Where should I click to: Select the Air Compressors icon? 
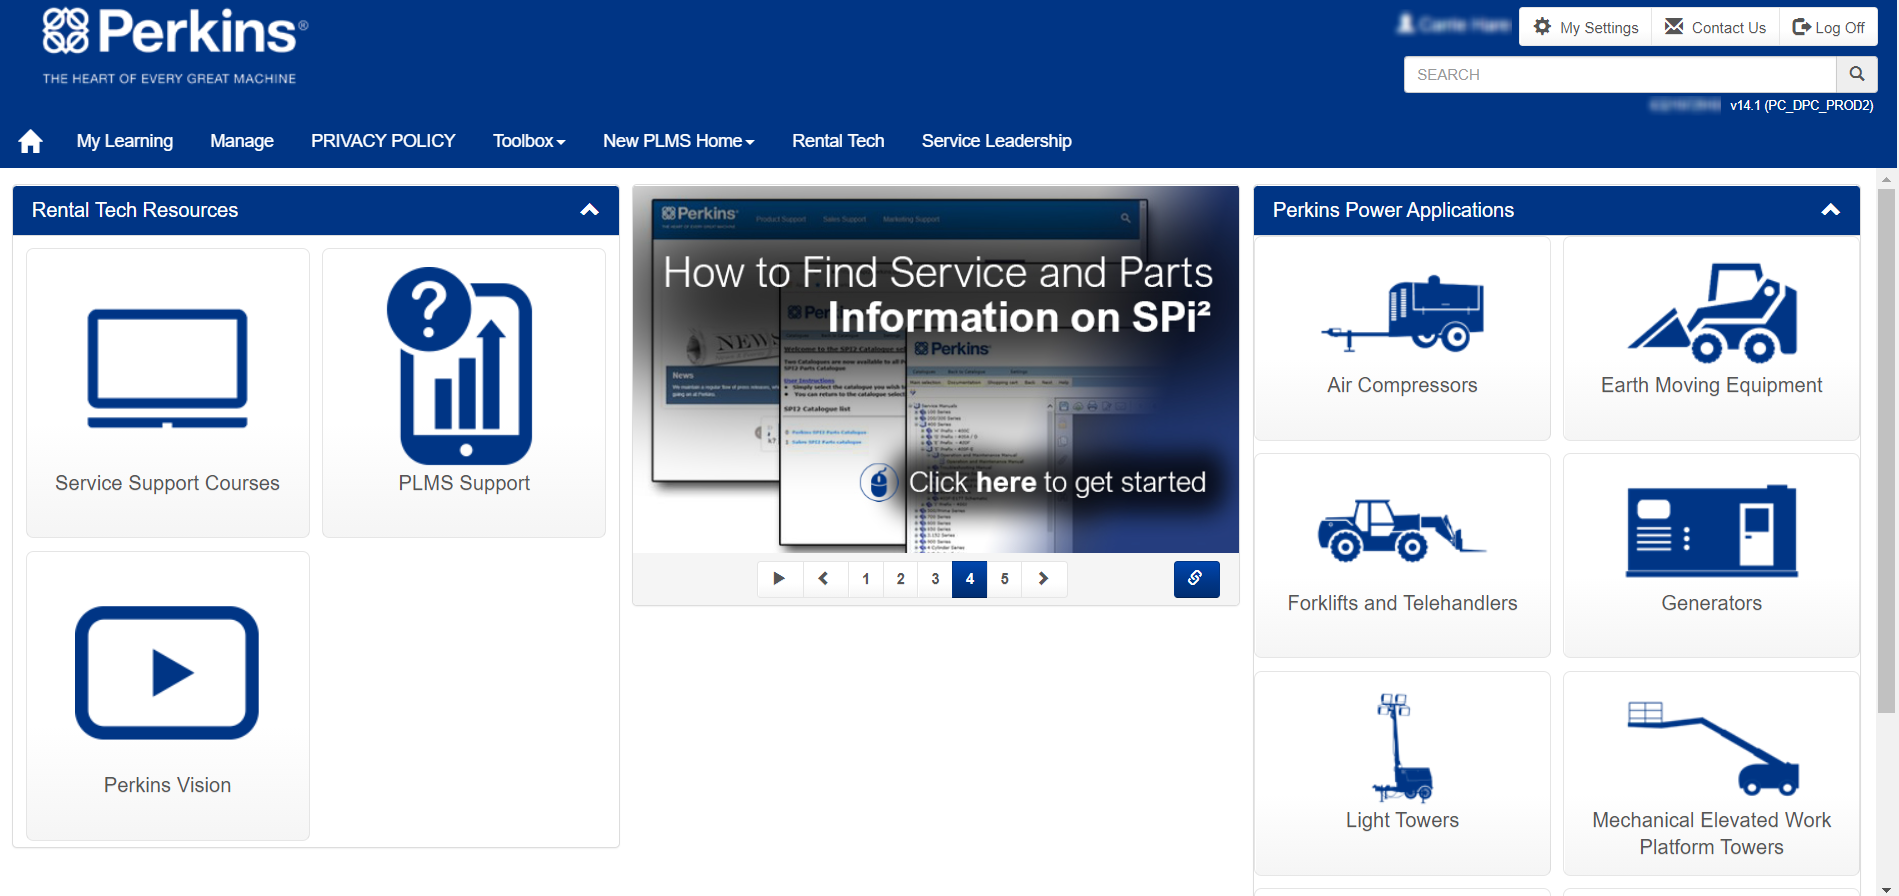coord(1402,314)
